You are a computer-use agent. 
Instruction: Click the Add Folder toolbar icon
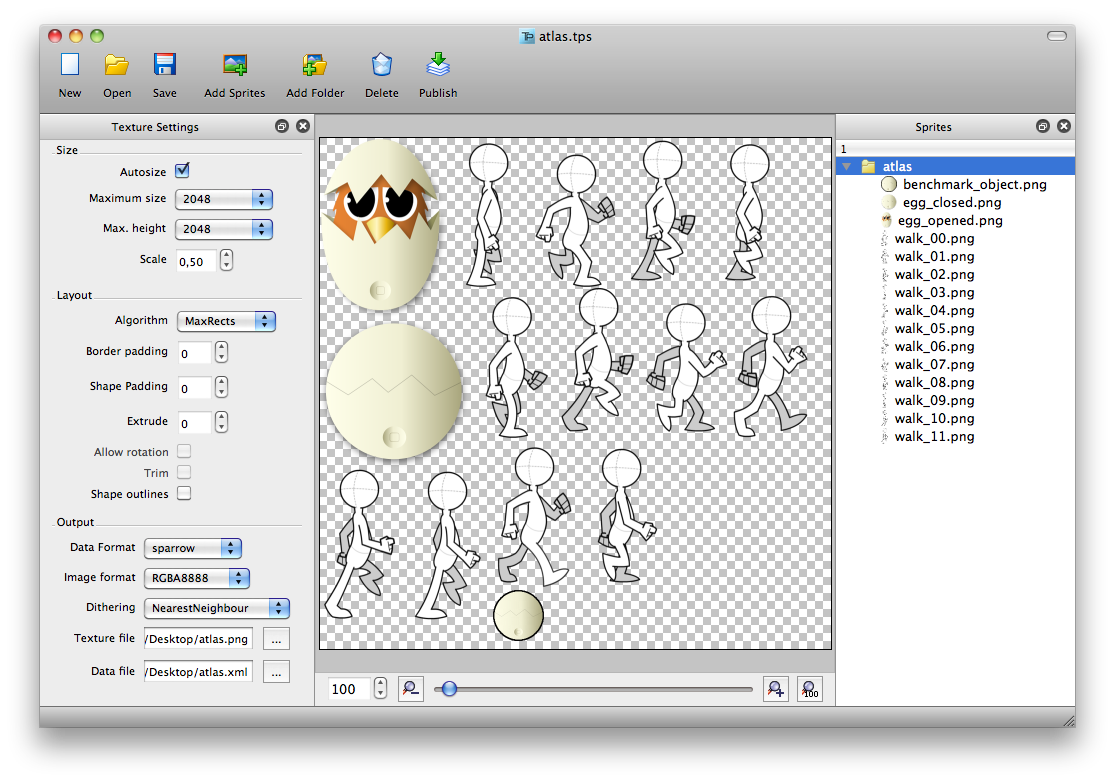(x=315, y=66)
